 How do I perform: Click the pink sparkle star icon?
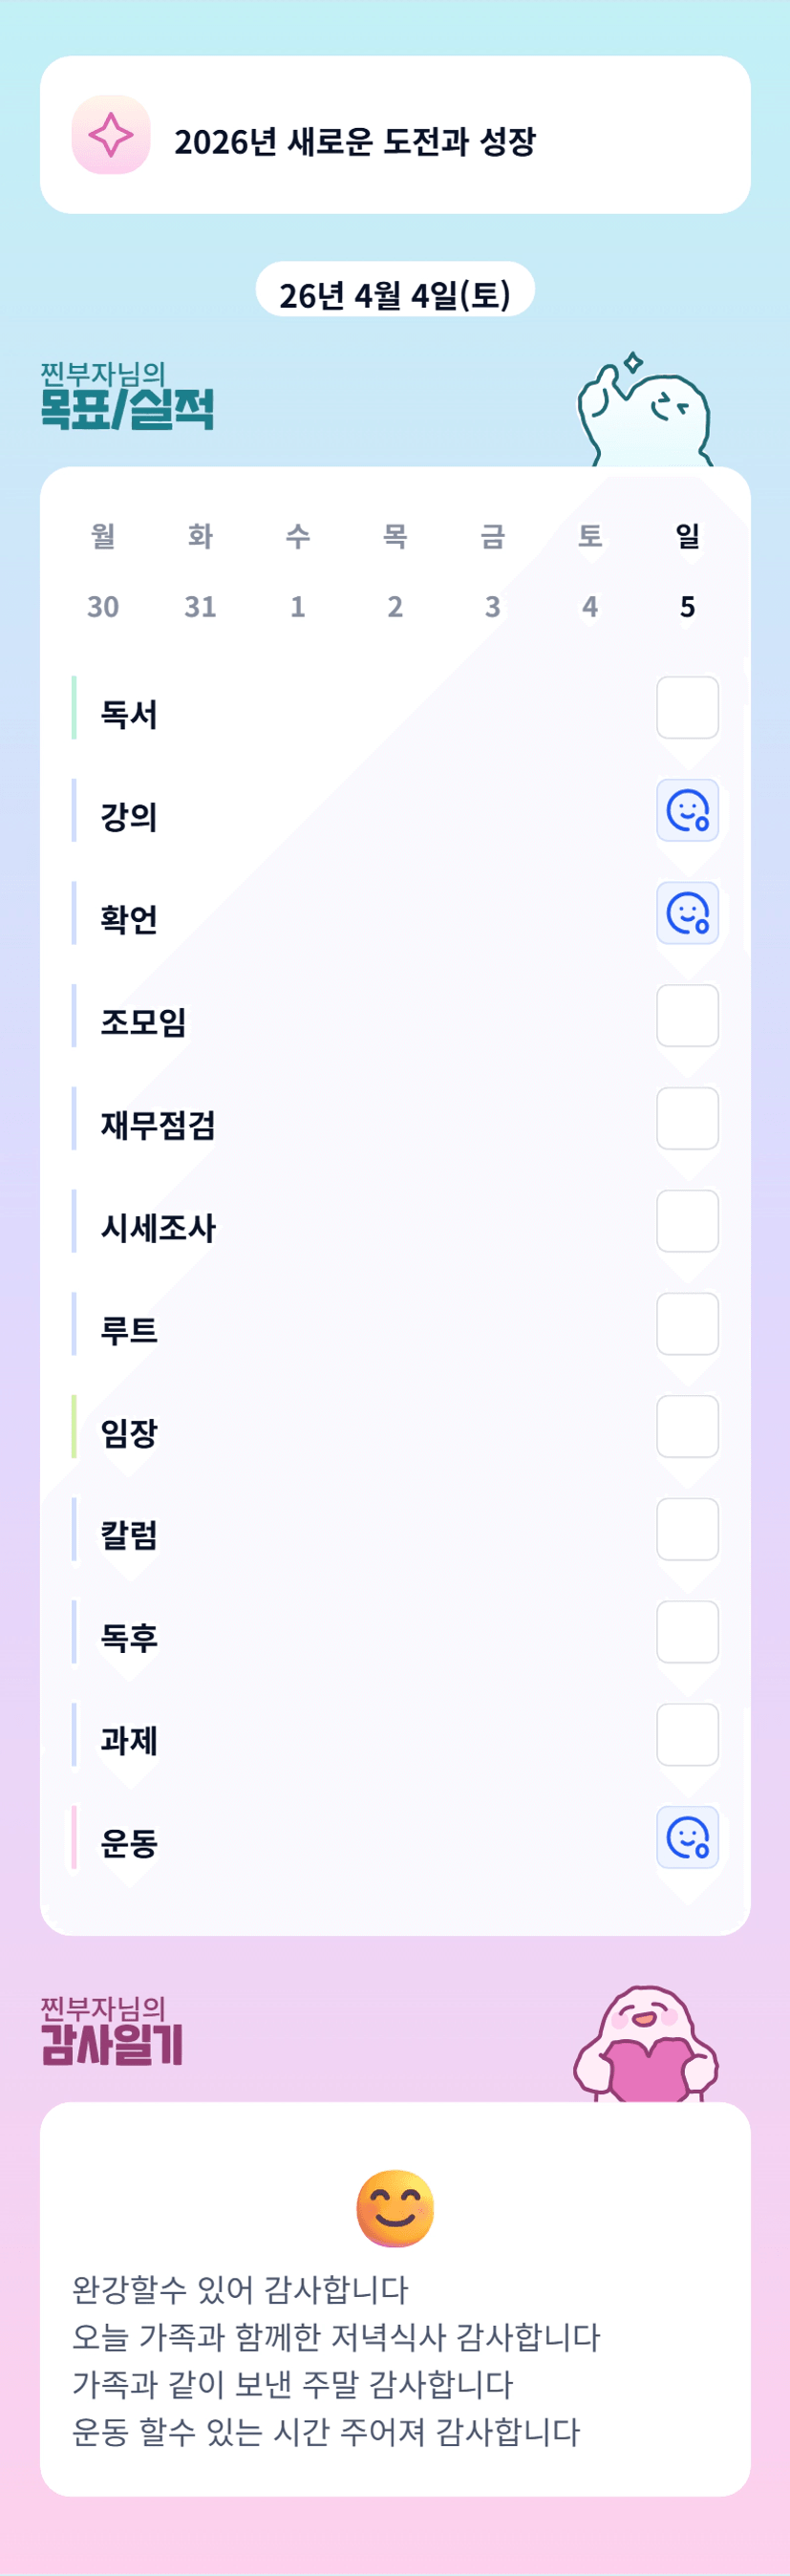point(111,135)
